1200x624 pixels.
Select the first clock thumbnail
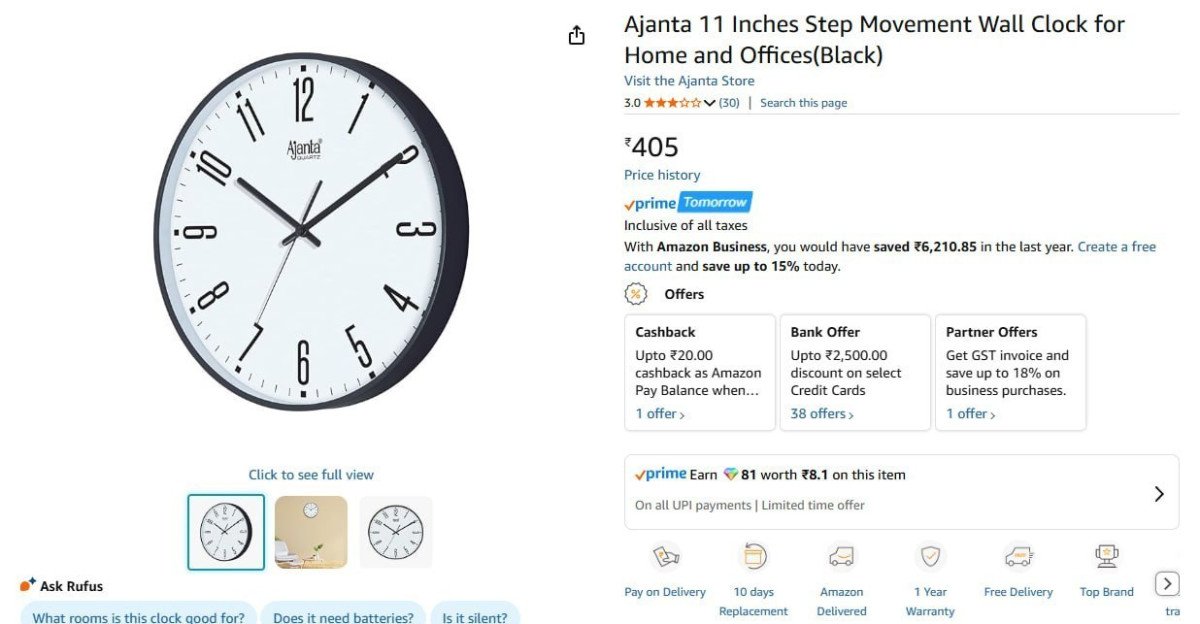point(226,532)
